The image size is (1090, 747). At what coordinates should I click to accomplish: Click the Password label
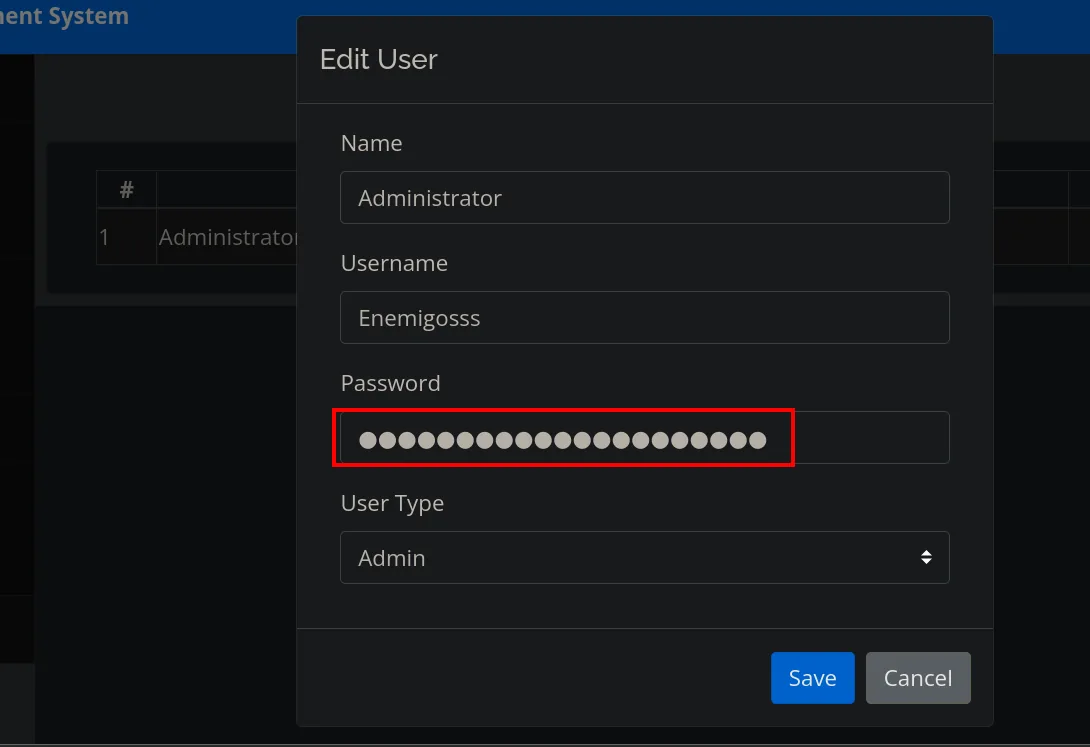point(391,383)
